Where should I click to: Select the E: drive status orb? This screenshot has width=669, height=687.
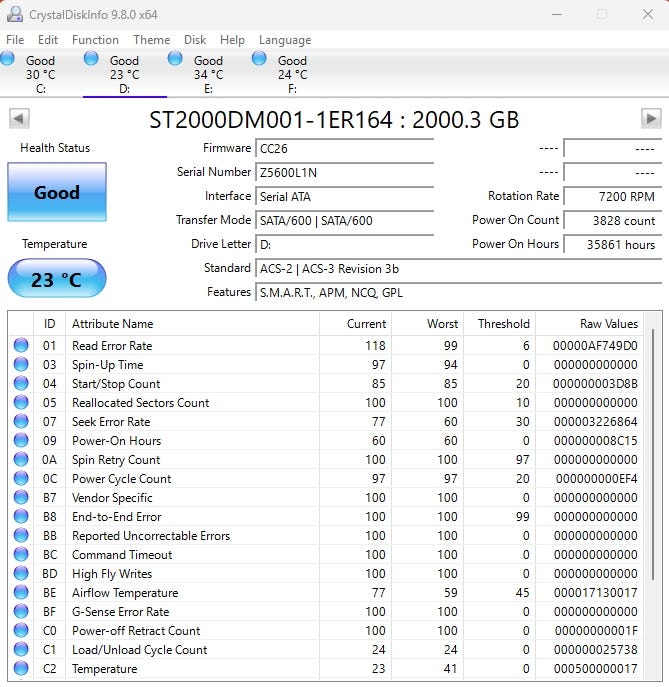(175, 58)
